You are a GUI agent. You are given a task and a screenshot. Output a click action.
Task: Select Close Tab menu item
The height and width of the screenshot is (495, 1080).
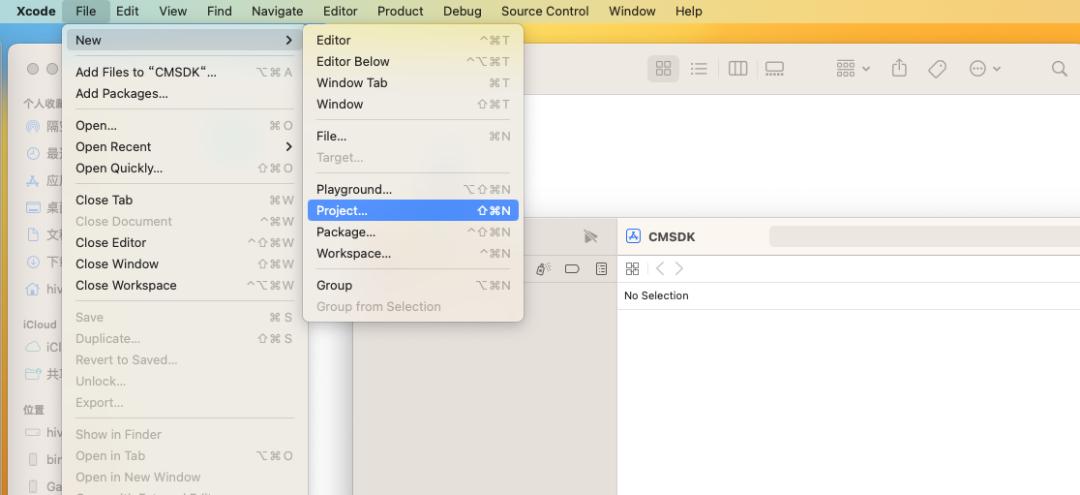coord(183,200)
